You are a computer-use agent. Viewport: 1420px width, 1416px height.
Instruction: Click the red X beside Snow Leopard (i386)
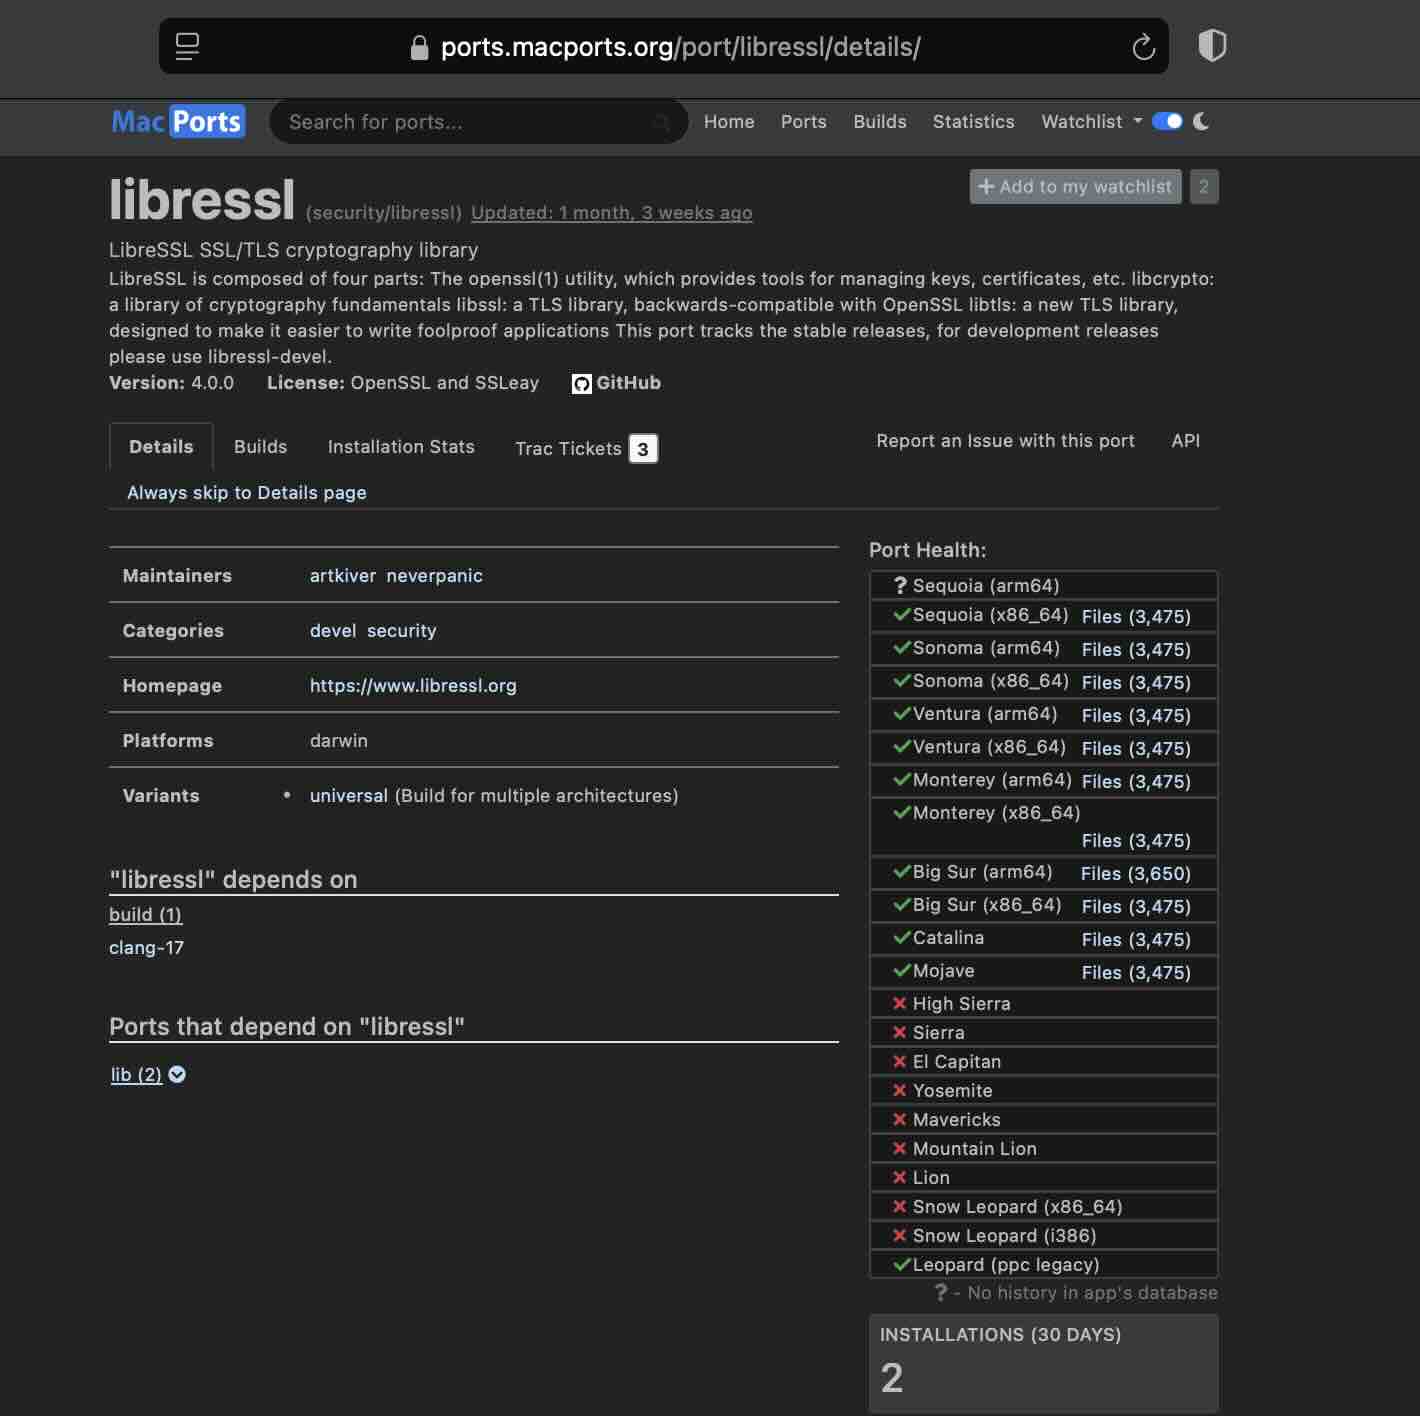coord(900,1236)
